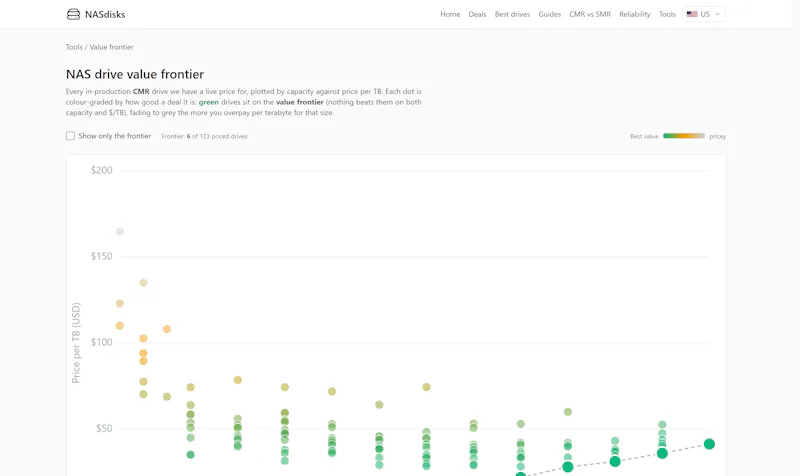800x476 pixels.
Task: Open the Reliability nav link
Action: (x=635, y=14)
